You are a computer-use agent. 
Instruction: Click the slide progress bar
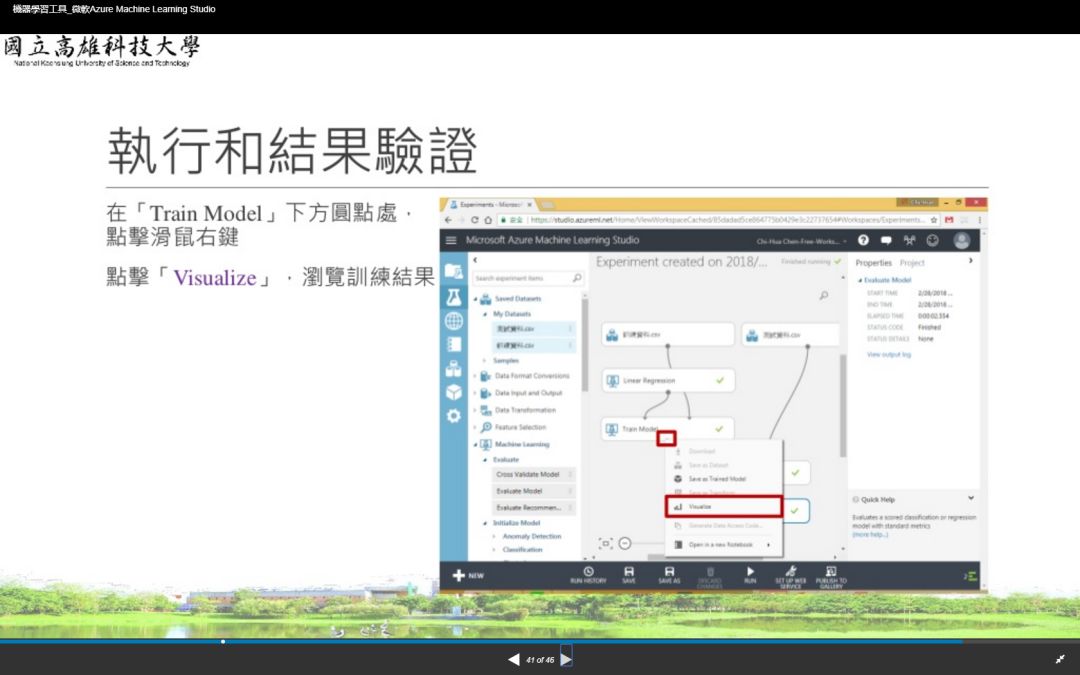(x=540, y=641)
